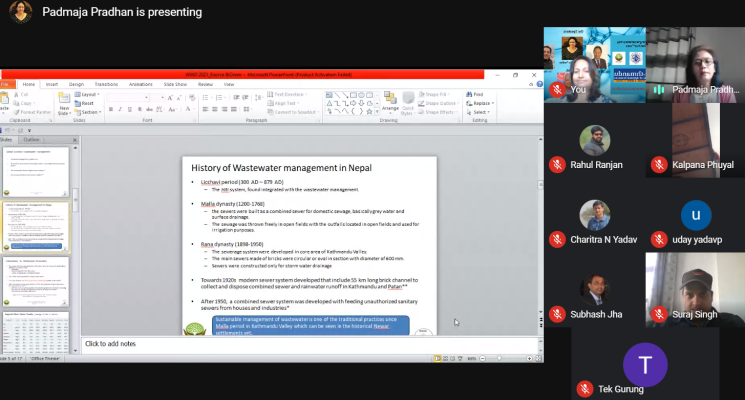
Task: Switch to the Transitions ribbon tab
Action: pos(106,84)
